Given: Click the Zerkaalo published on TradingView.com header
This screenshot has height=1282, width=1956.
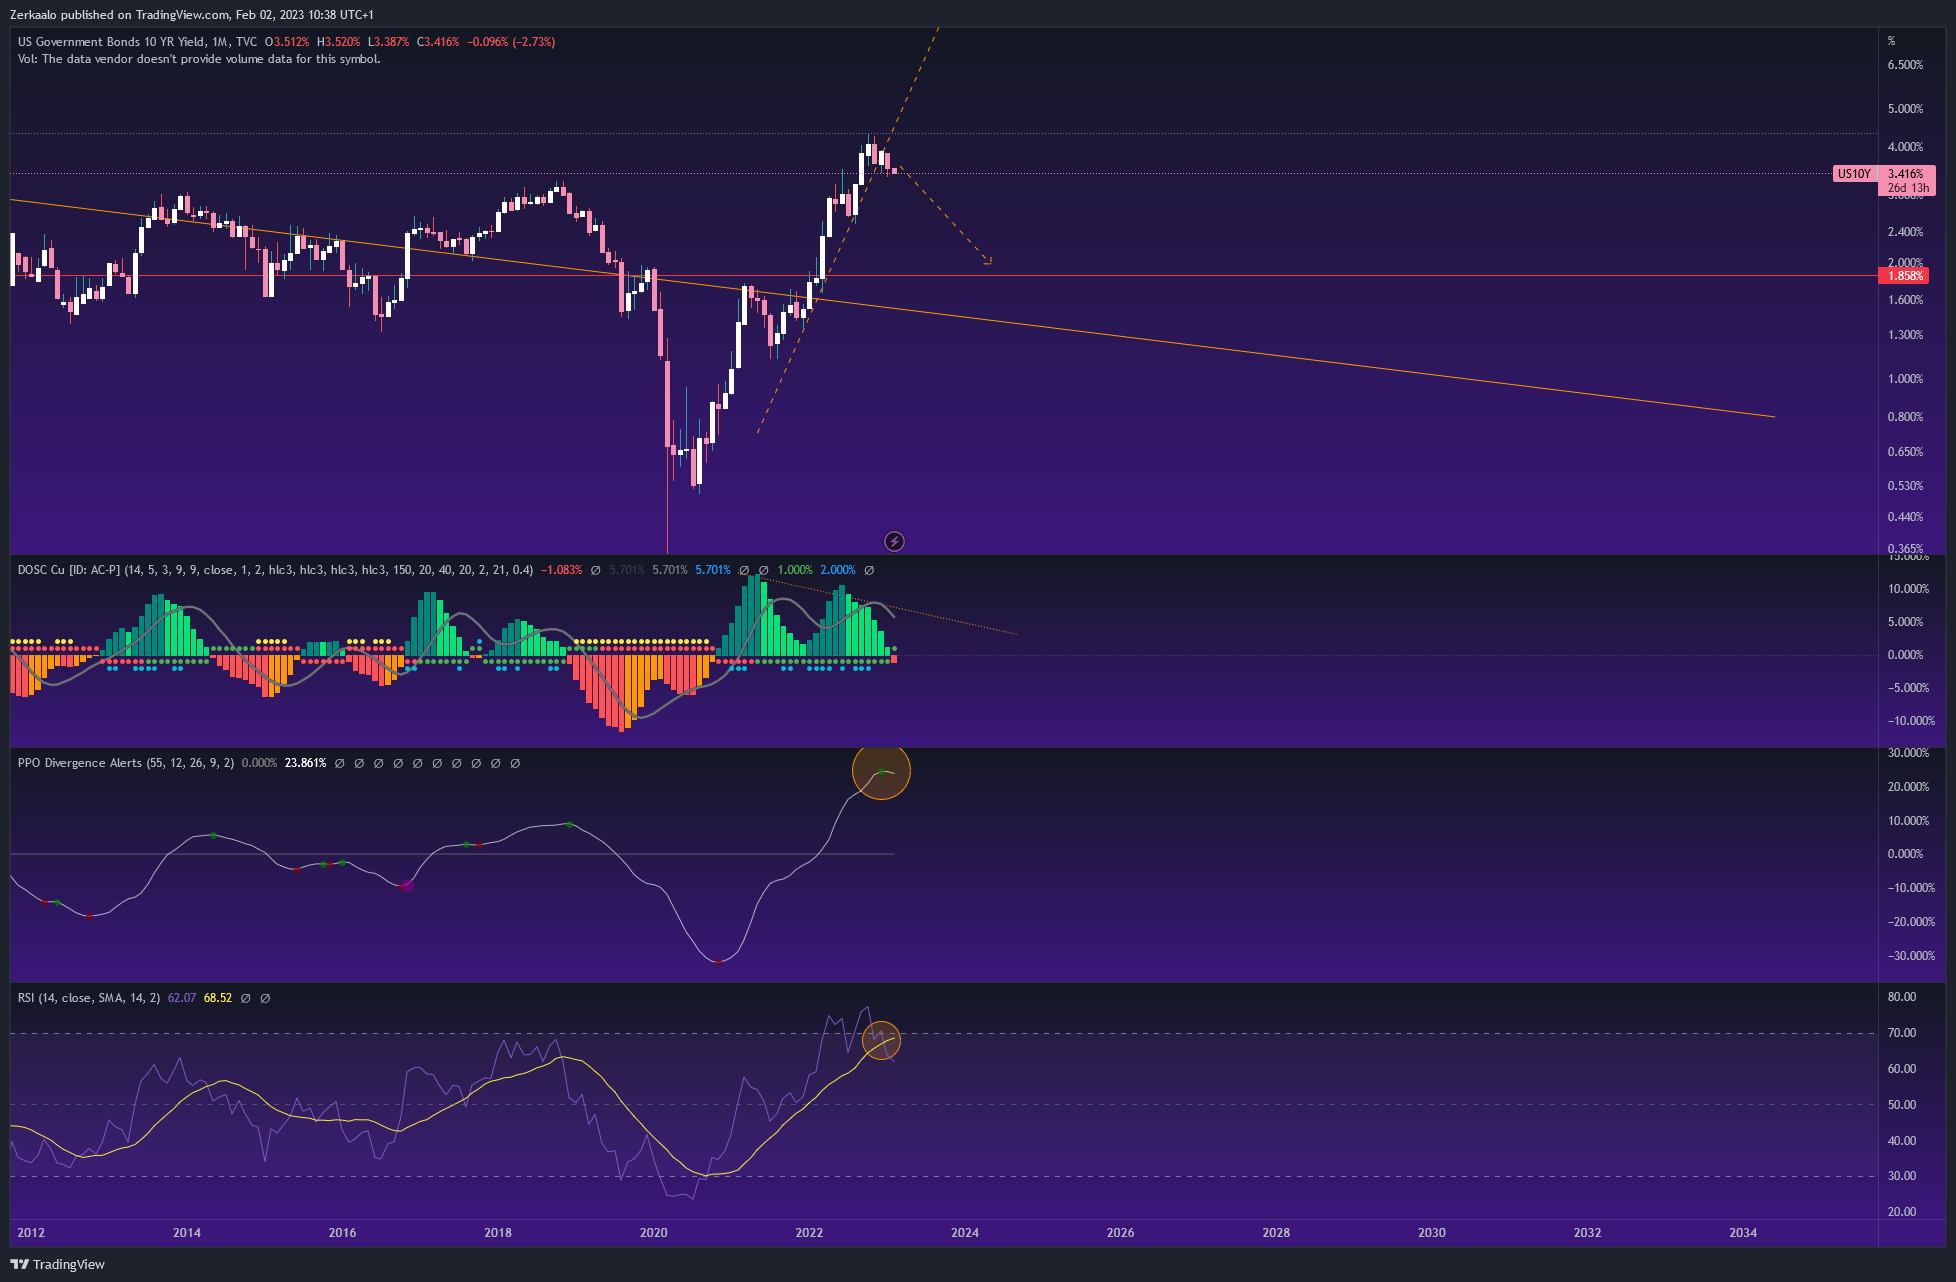Looking at the screenshot, I should point(192,15).
